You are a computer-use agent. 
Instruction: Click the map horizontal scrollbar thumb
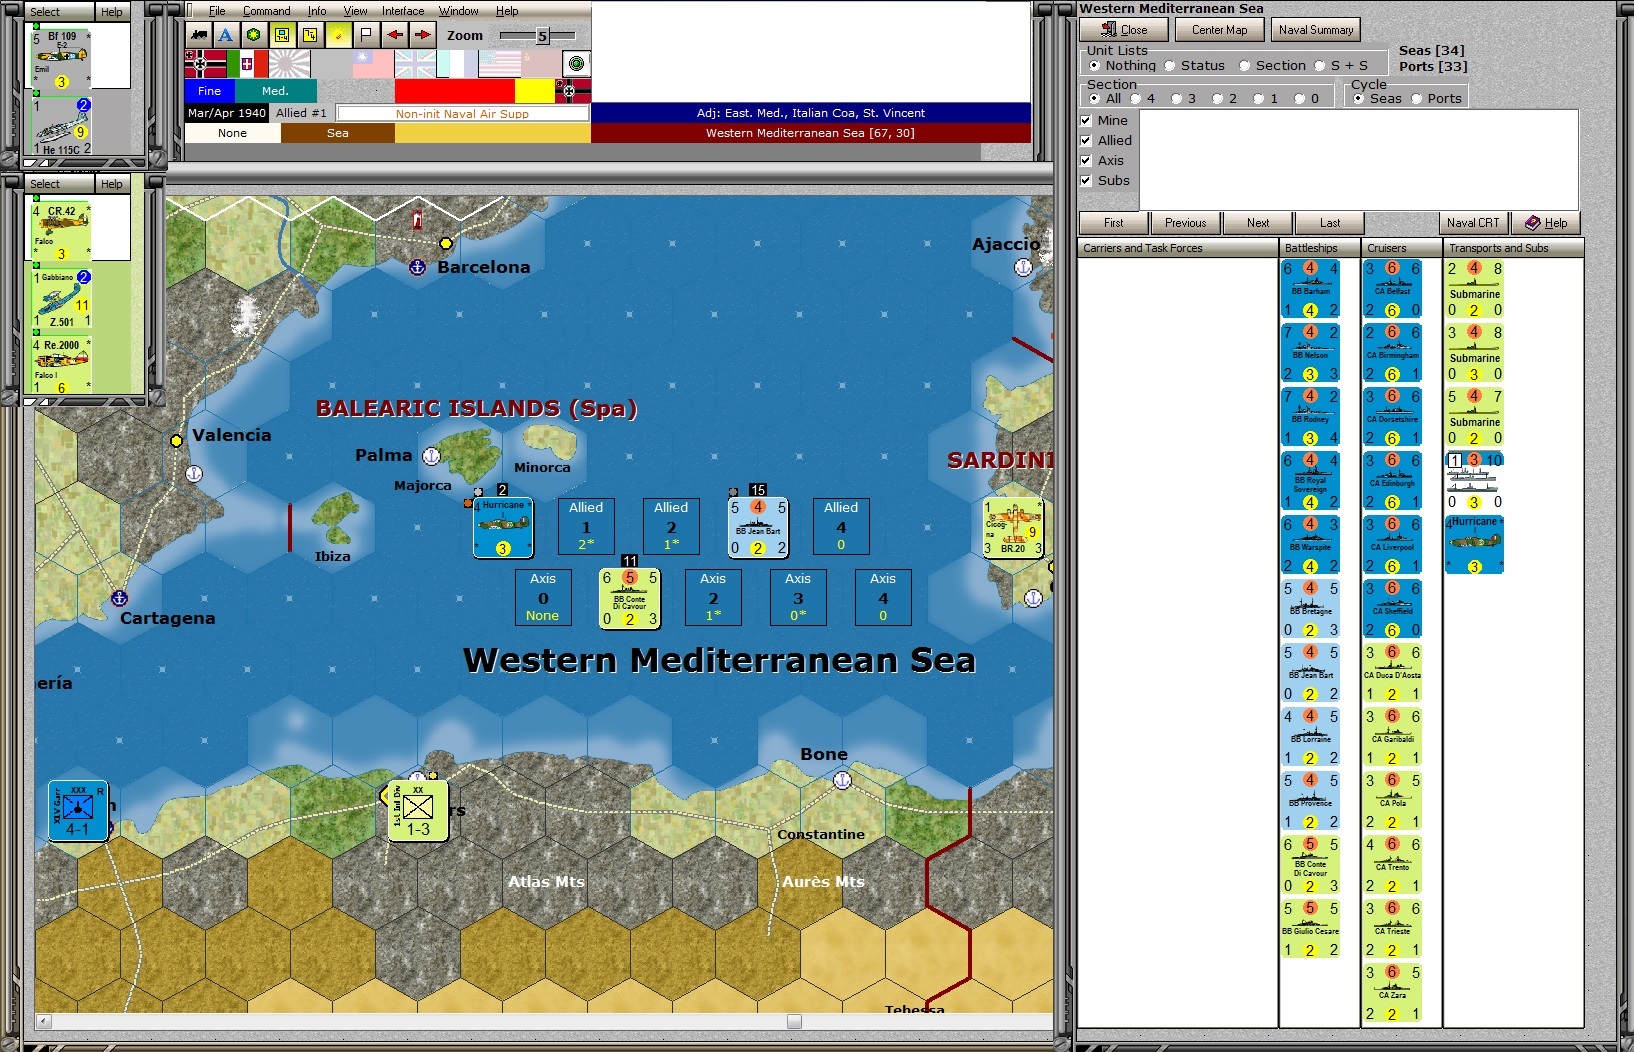coord(794,1021)
